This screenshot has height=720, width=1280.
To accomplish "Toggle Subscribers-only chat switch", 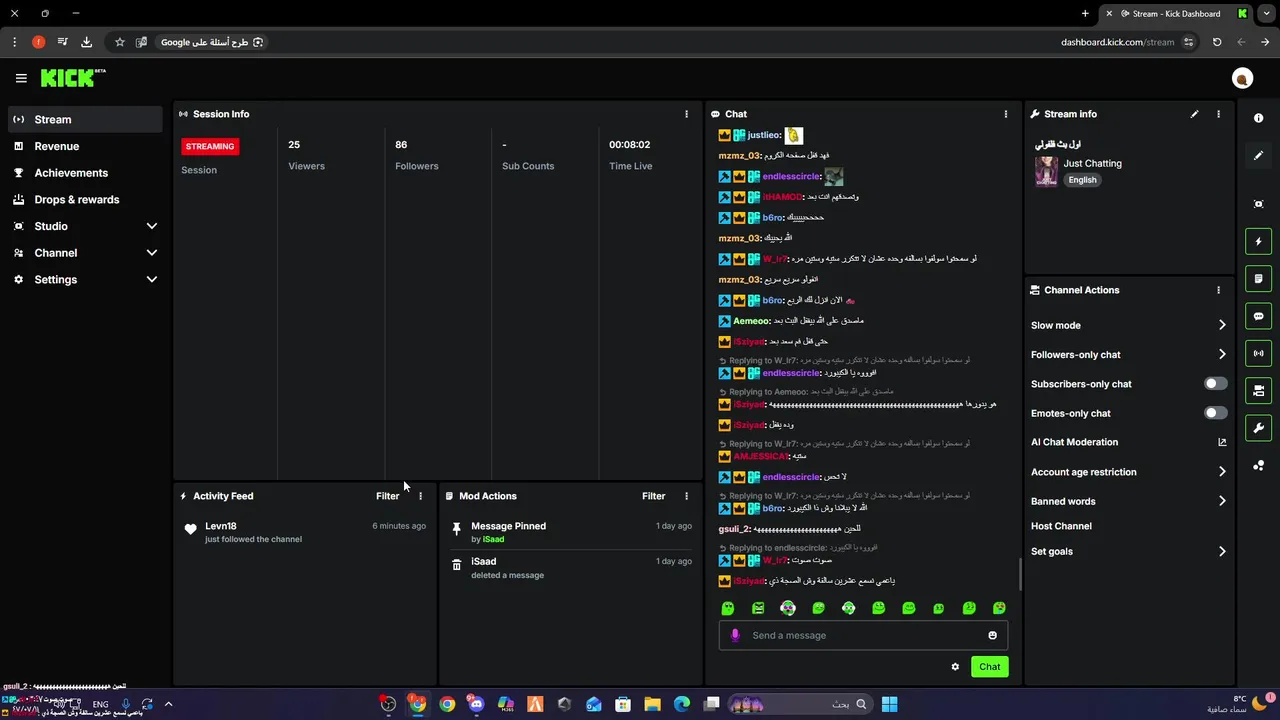I will pyautogui.click(x=1215, y=384).
